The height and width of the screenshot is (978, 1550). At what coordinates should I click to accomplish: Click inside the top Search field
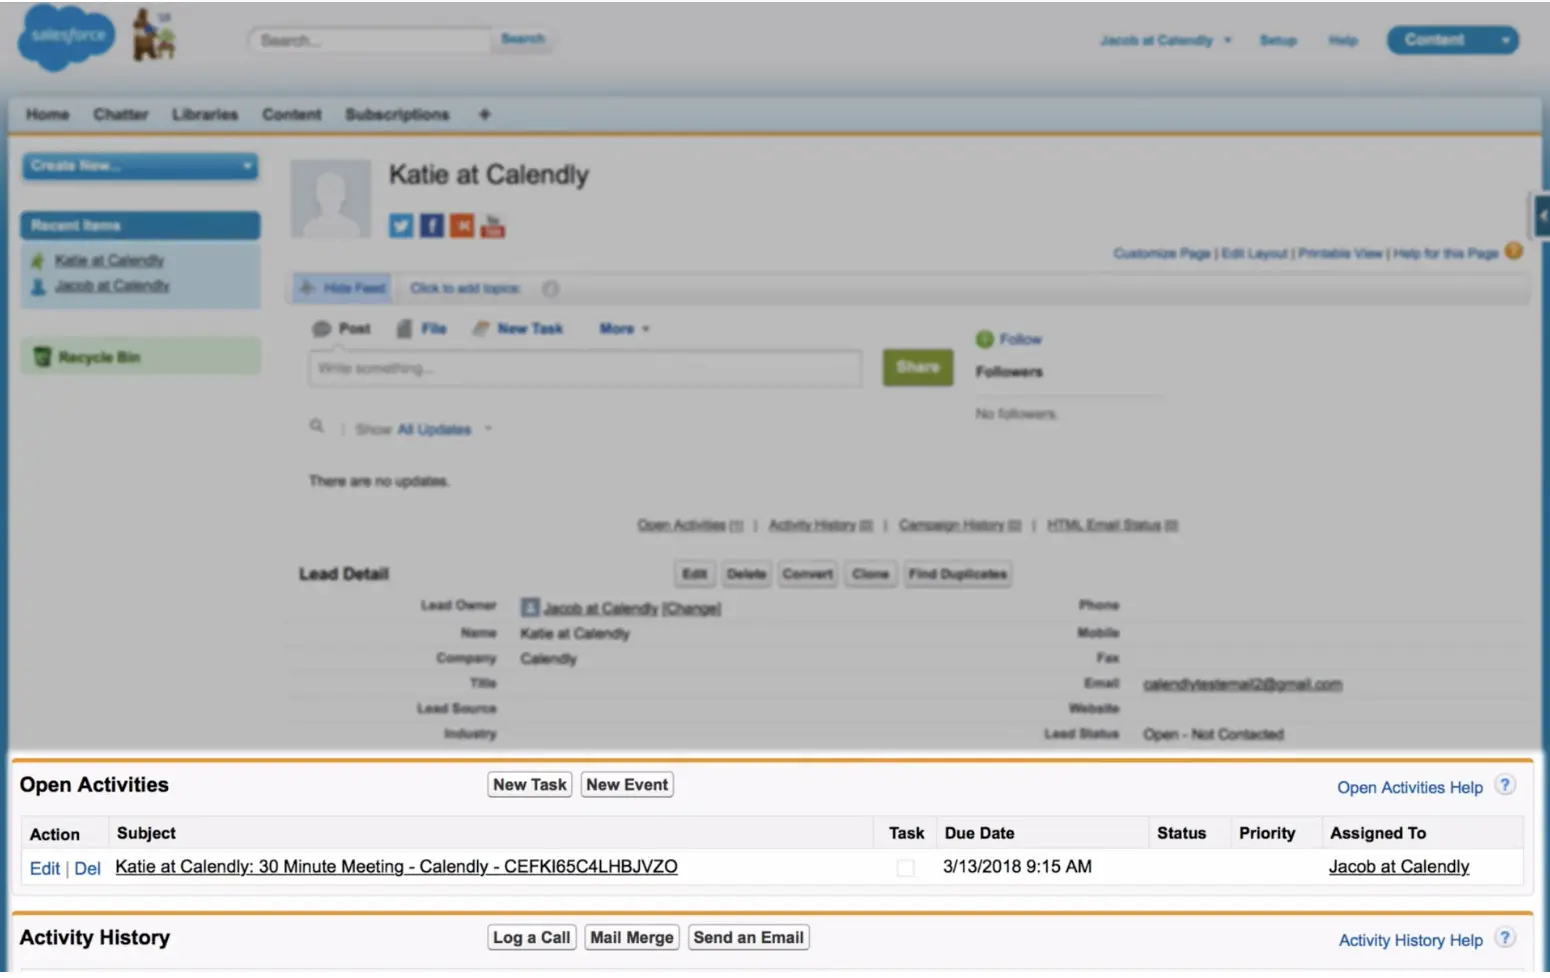coord(368,39)
